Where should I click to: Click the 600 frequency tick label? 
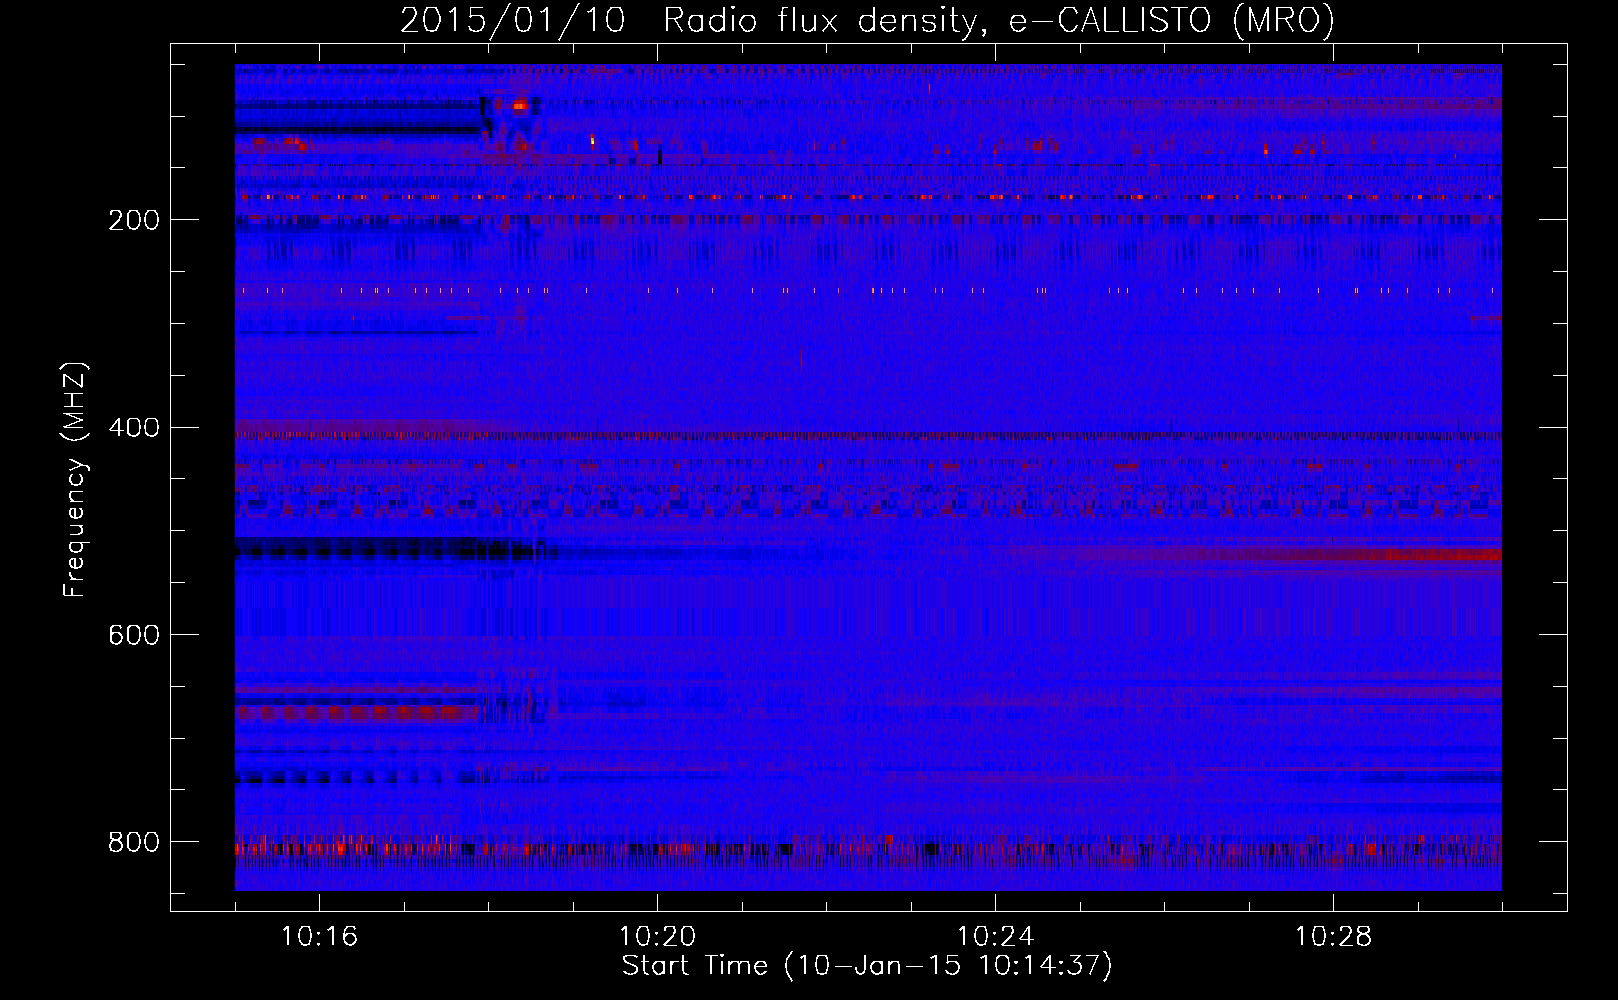tap(133, 636)
